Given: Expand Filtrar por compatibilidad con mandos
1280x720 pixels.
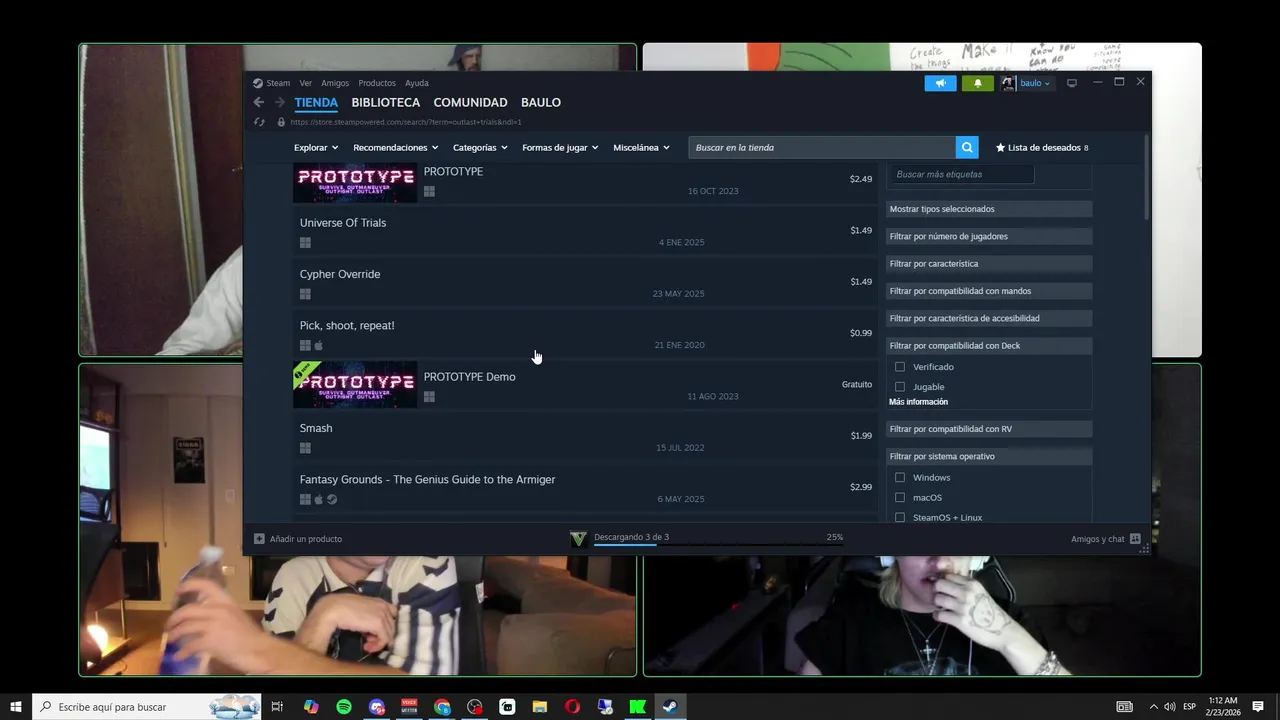Looking at the screenshot, I should [x=989, y=291].
